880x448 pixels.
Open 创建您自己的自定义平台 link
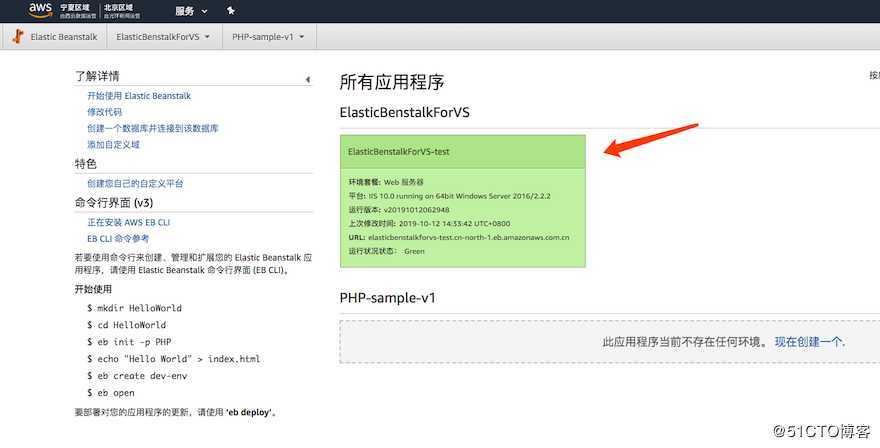[135, 184]
